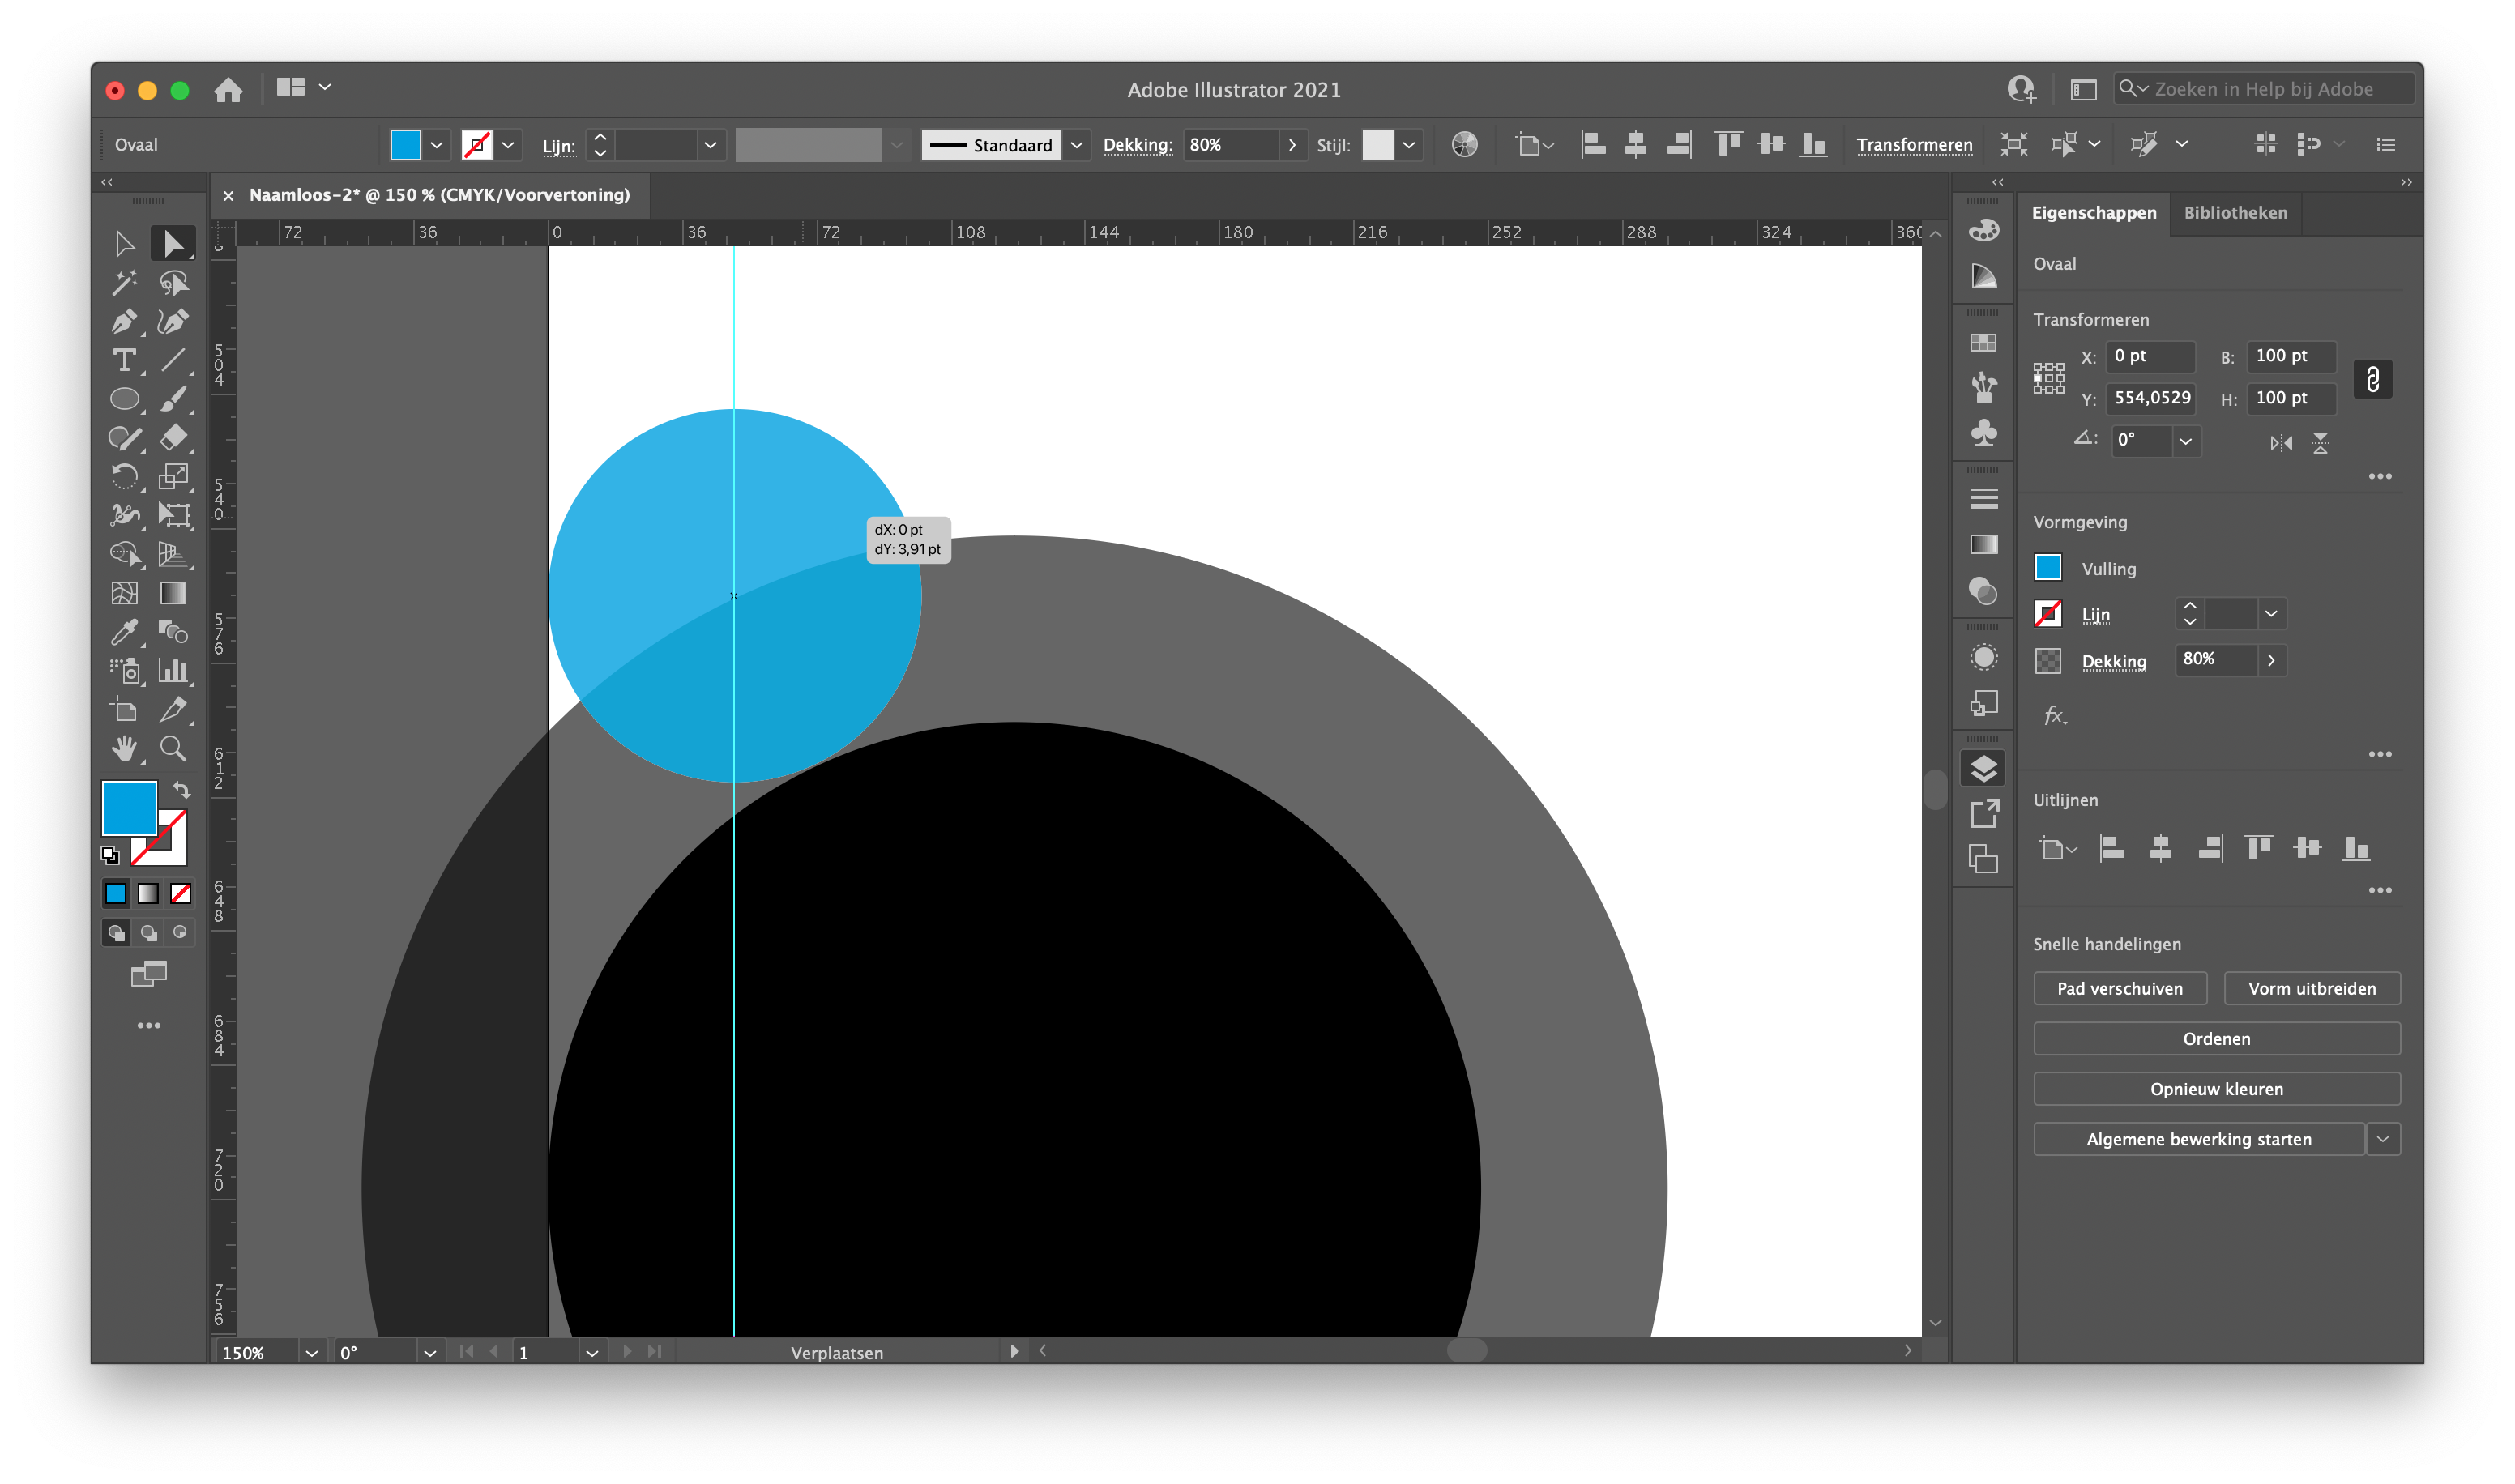Click the Vulling blue color swatch

pyautogui.click(x=2048, y=568)
